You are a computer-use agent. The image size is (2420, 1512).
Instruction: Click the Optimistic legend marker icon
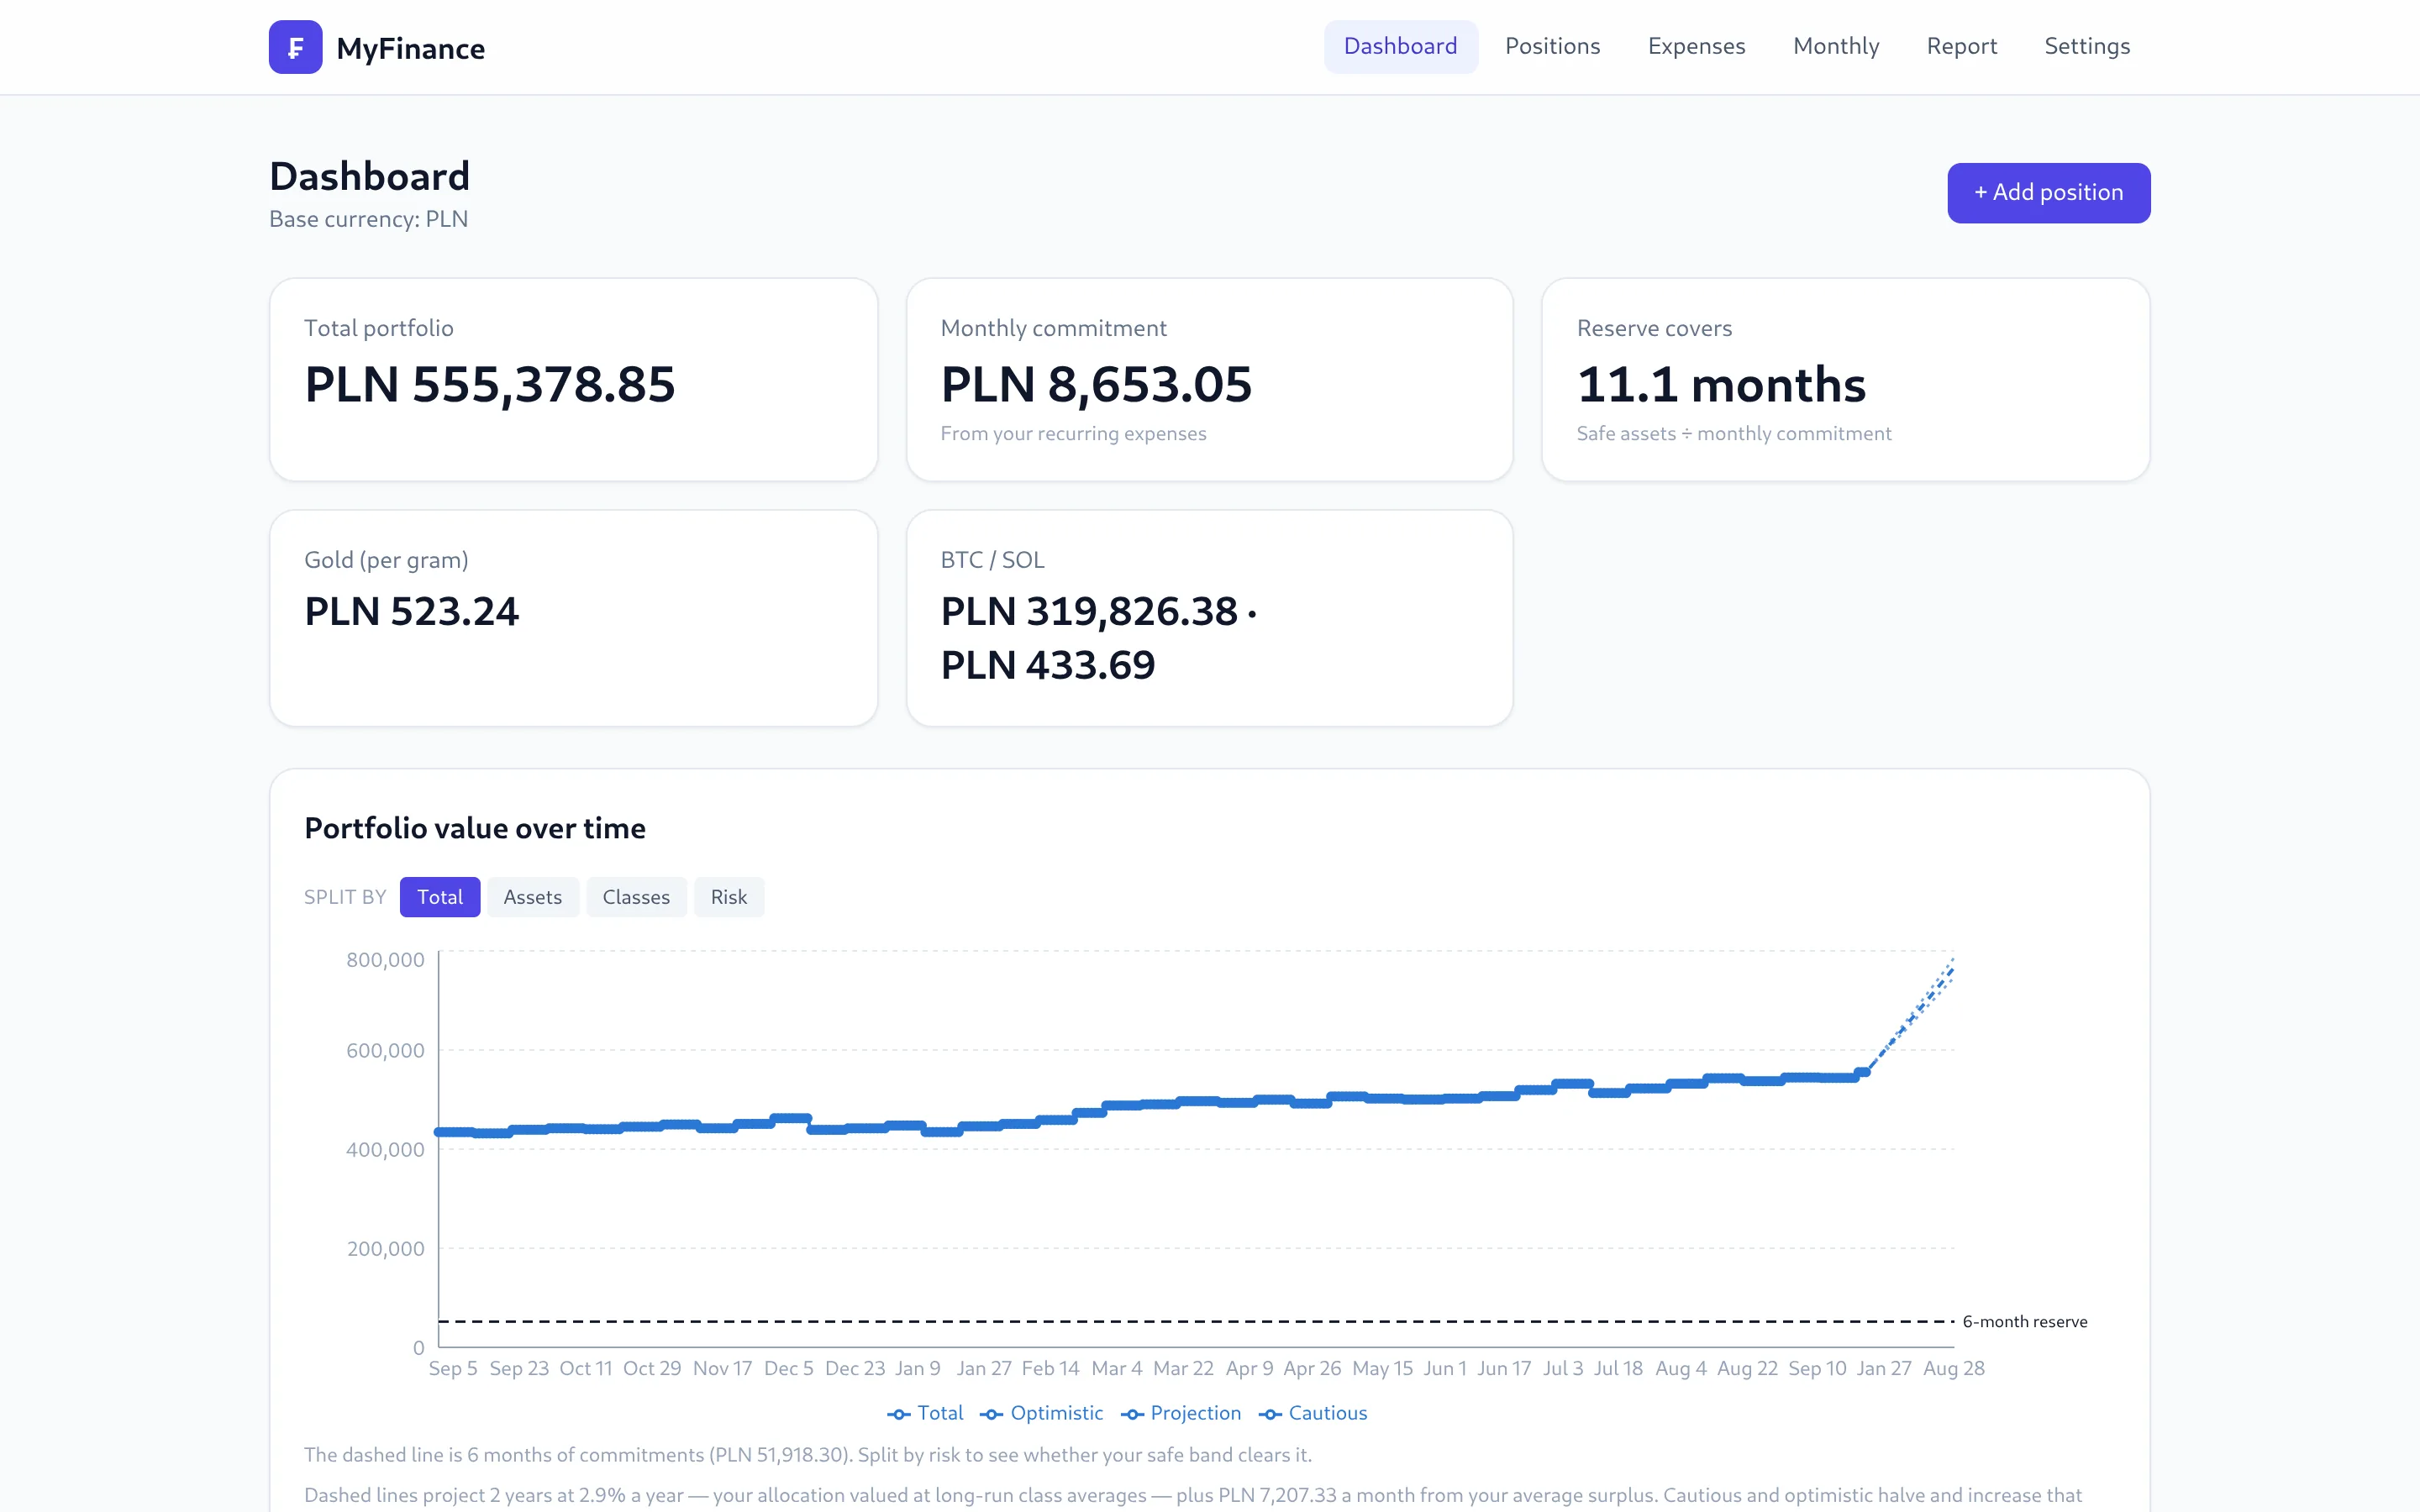click(991, 1414)
